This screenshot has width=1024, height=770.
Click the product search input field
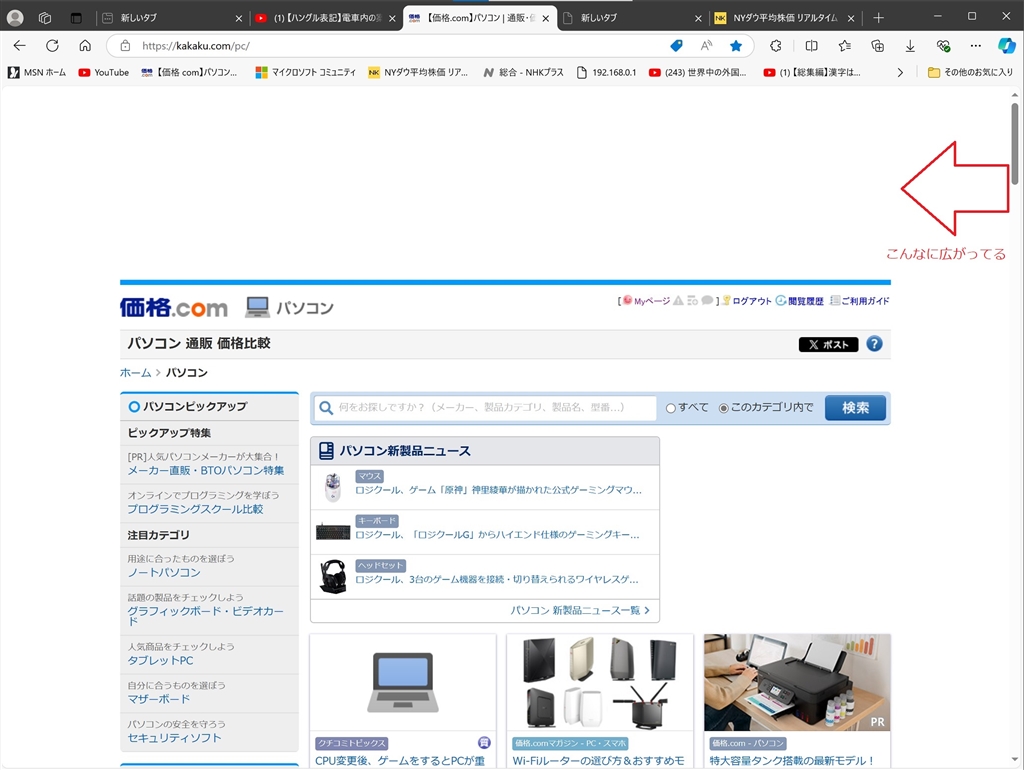[485, 408]
